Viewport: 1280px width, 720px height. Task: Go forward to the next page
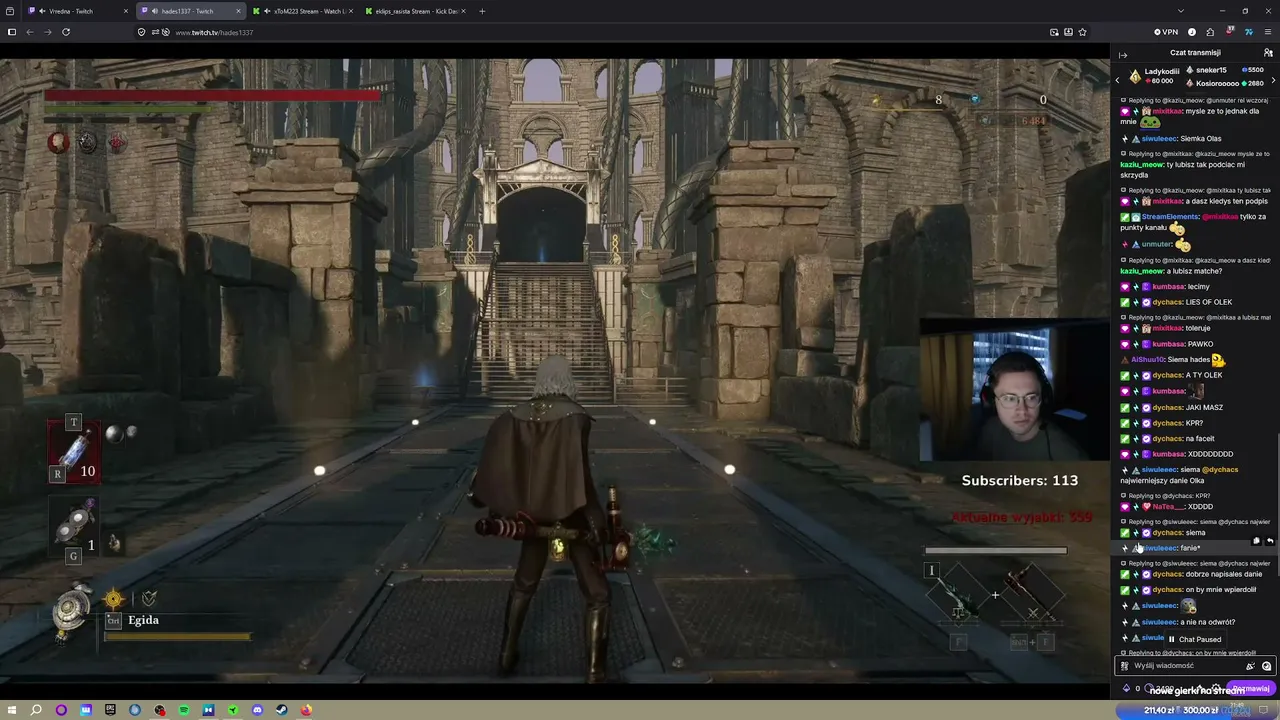[x=47, y=32]
